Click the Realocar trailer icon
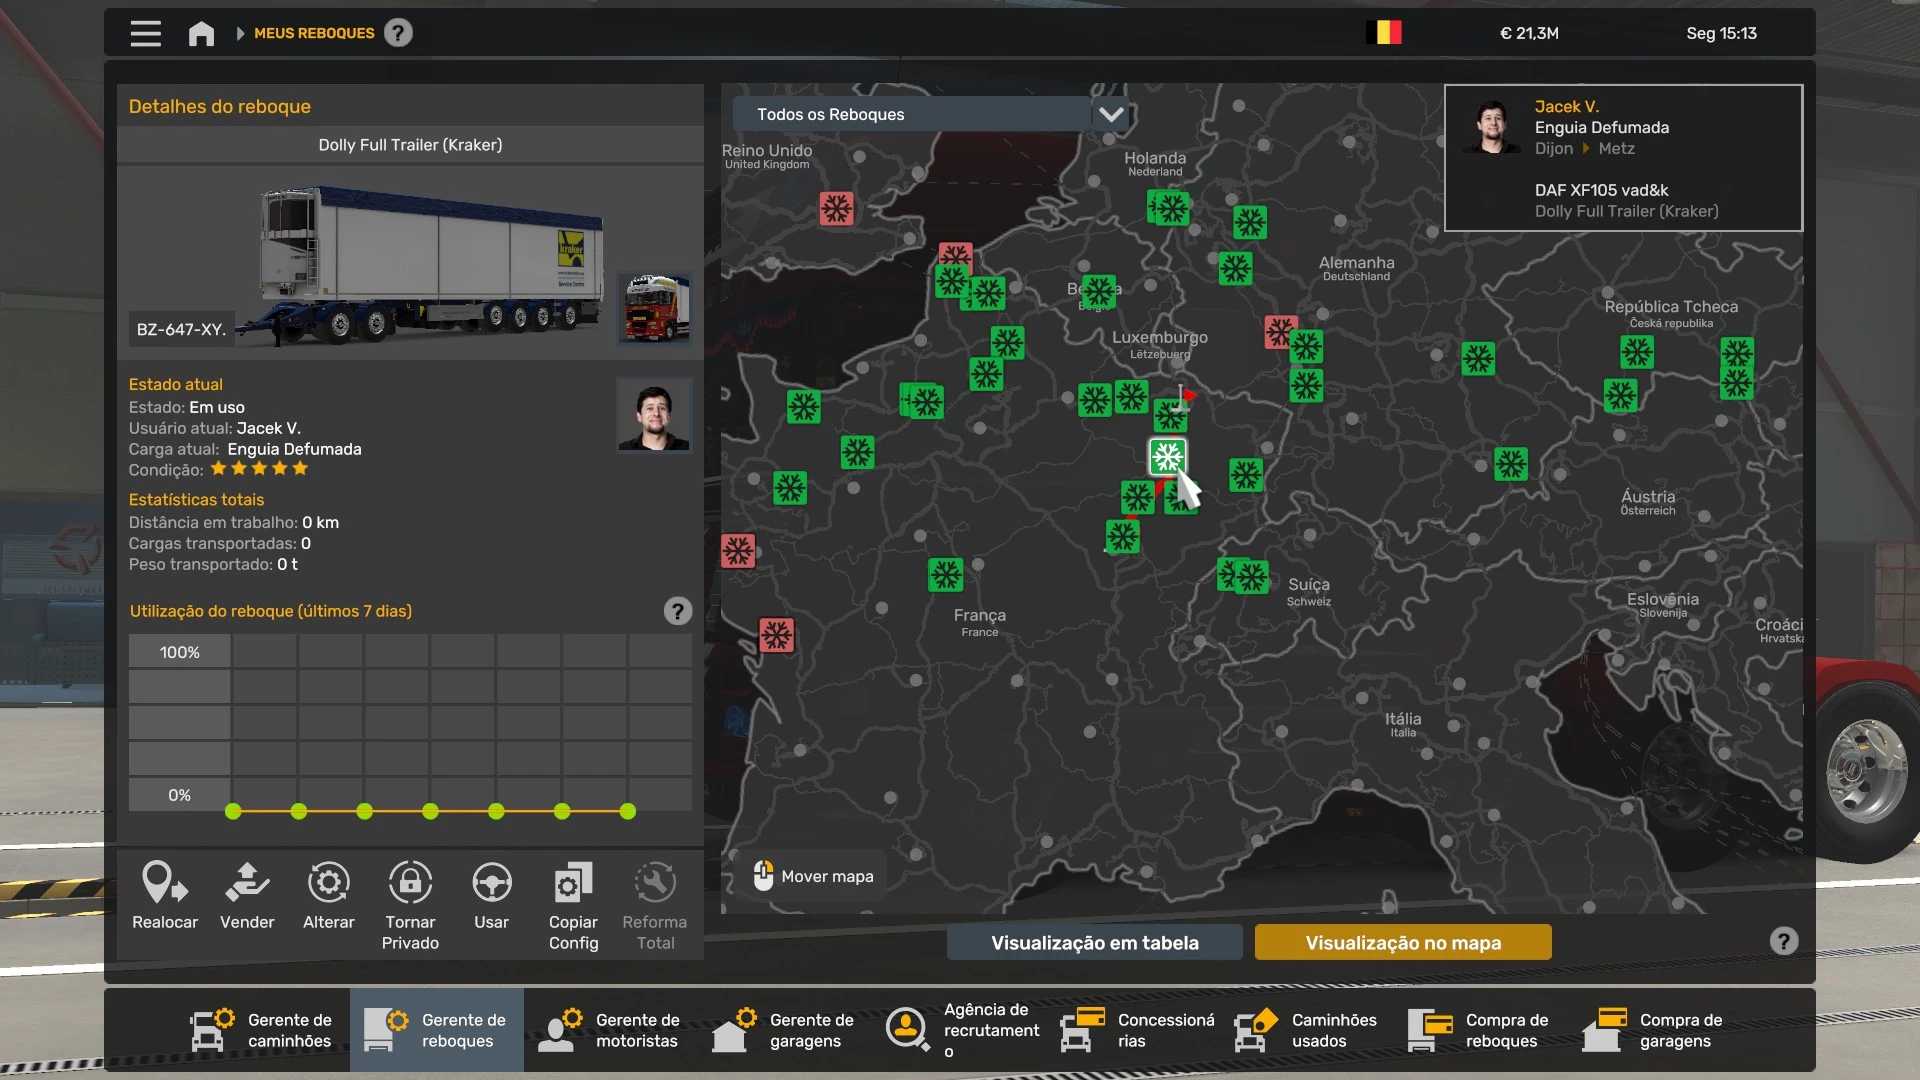The width and height of the screenshot is (1920, 1080). pyautogui.click(x=165, y=884)
